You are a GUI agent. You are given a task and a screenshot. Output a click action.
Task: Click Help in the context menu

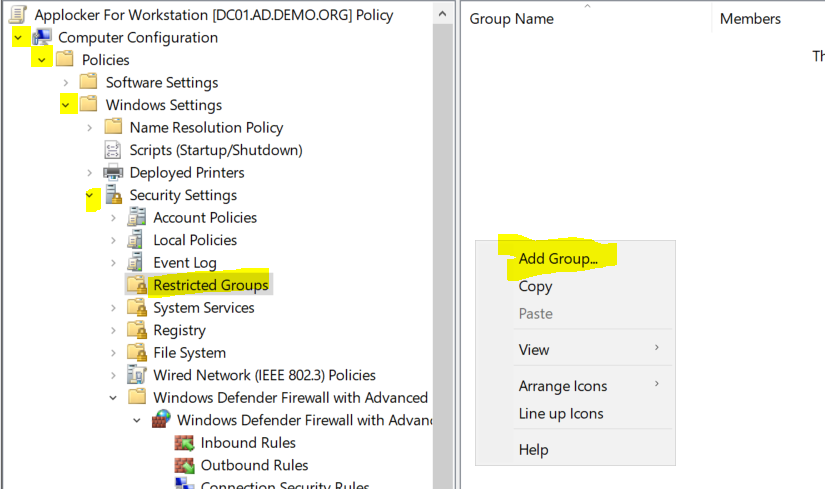[x=534, y=450]
